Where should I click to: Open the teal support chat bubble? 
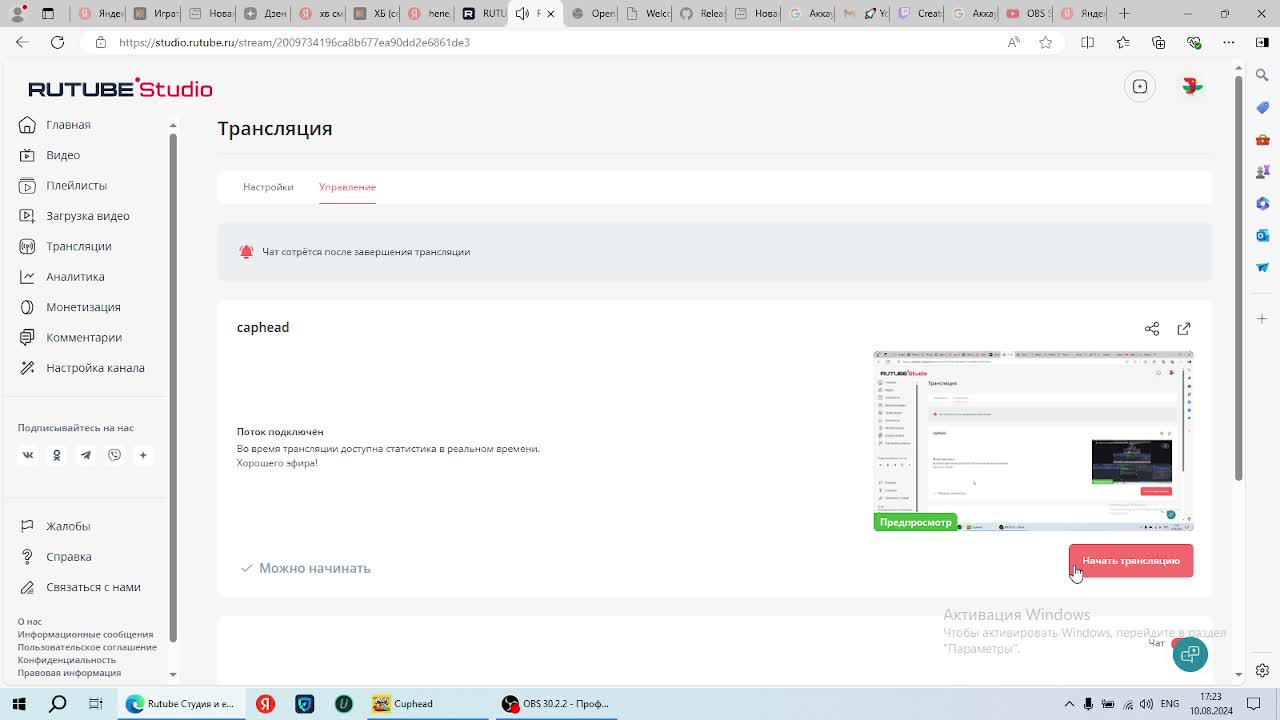pos(1190,654)
